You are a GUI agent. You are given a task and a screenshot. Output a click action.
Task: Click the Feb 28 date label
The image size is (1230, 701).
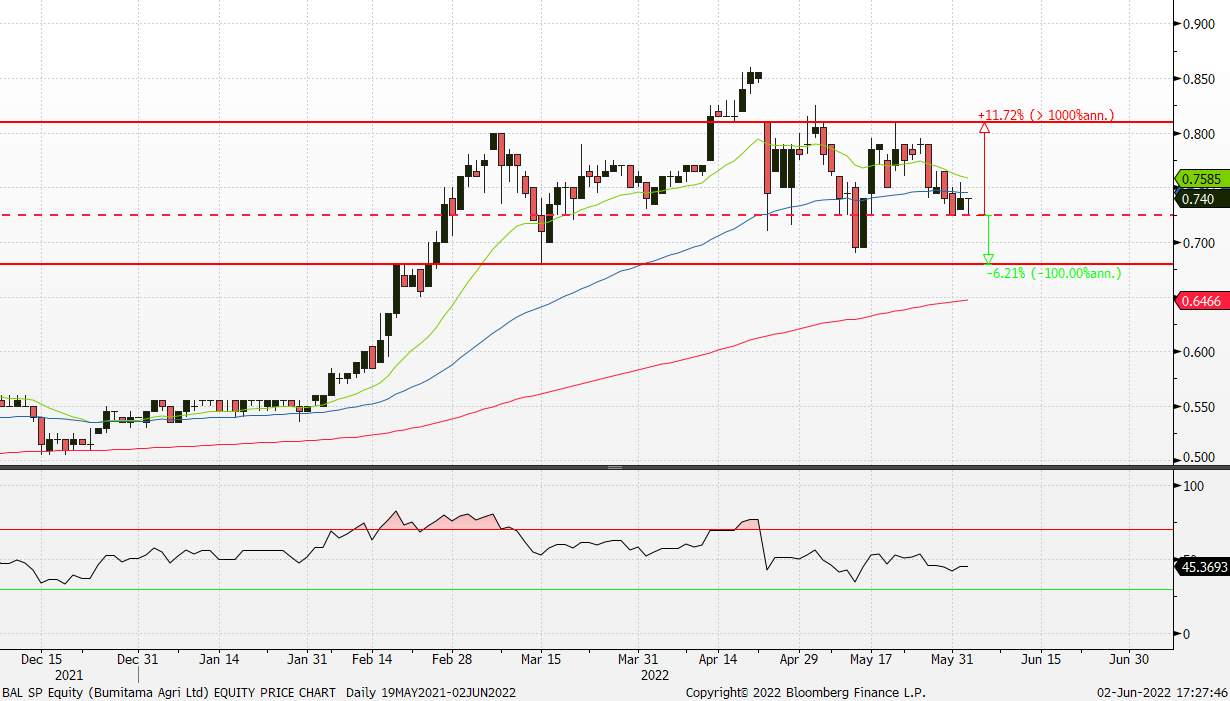point(451,660)
